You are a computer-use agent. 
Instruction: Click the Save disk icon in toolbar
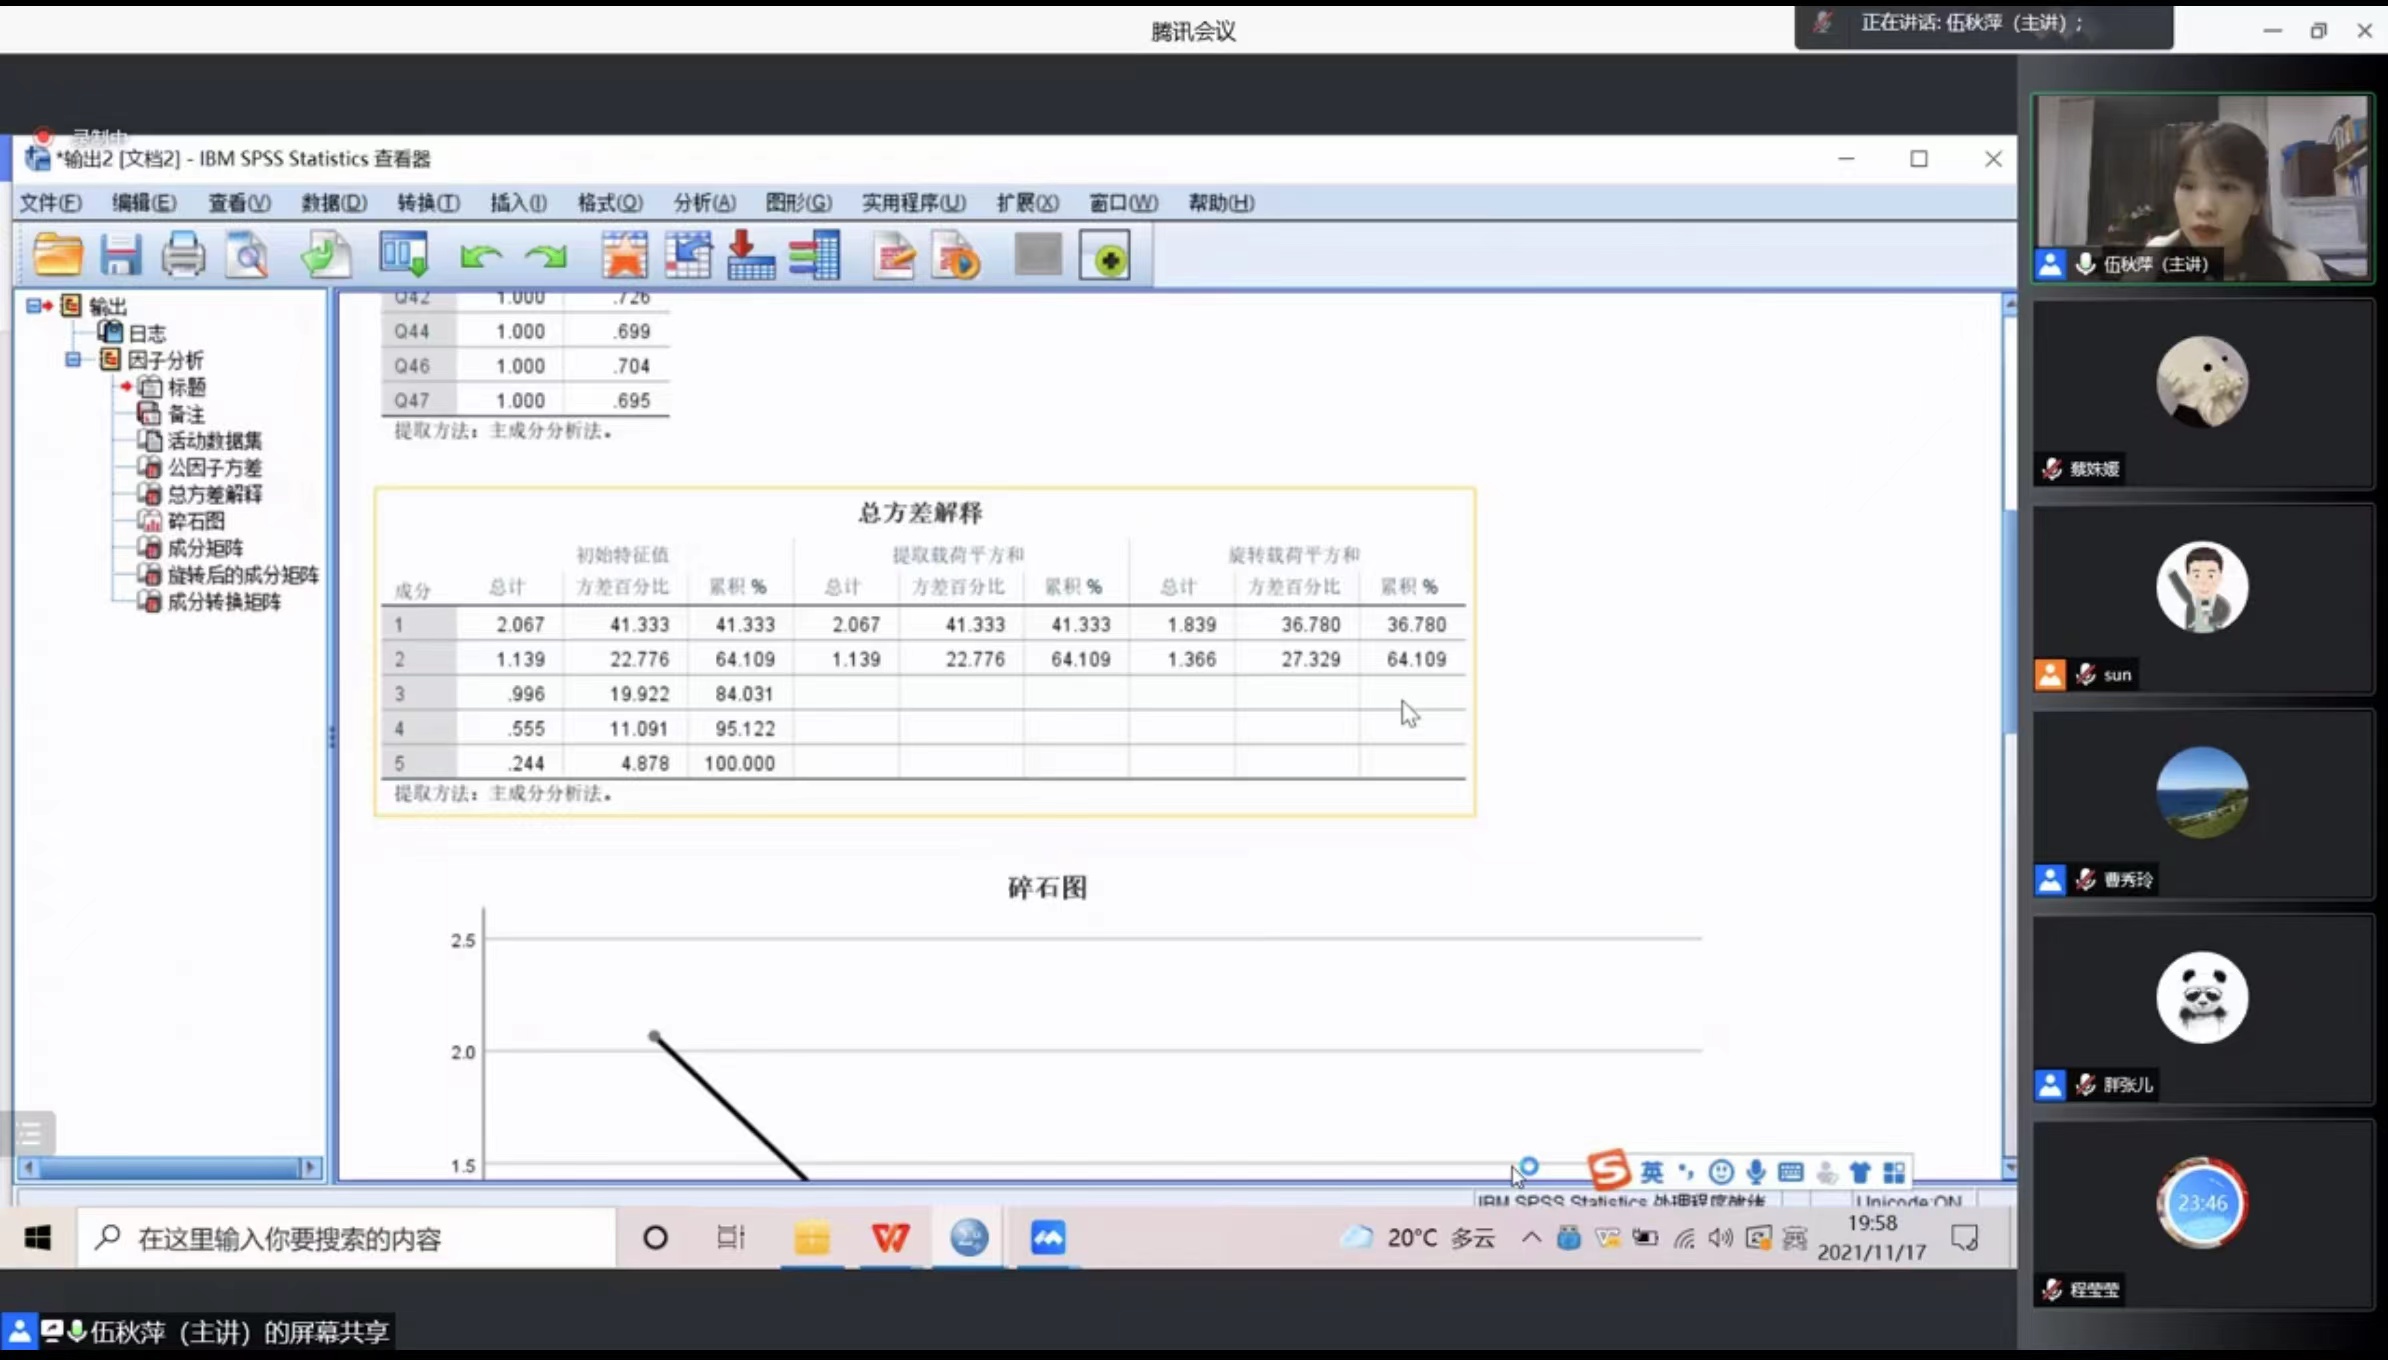point(120,255)
